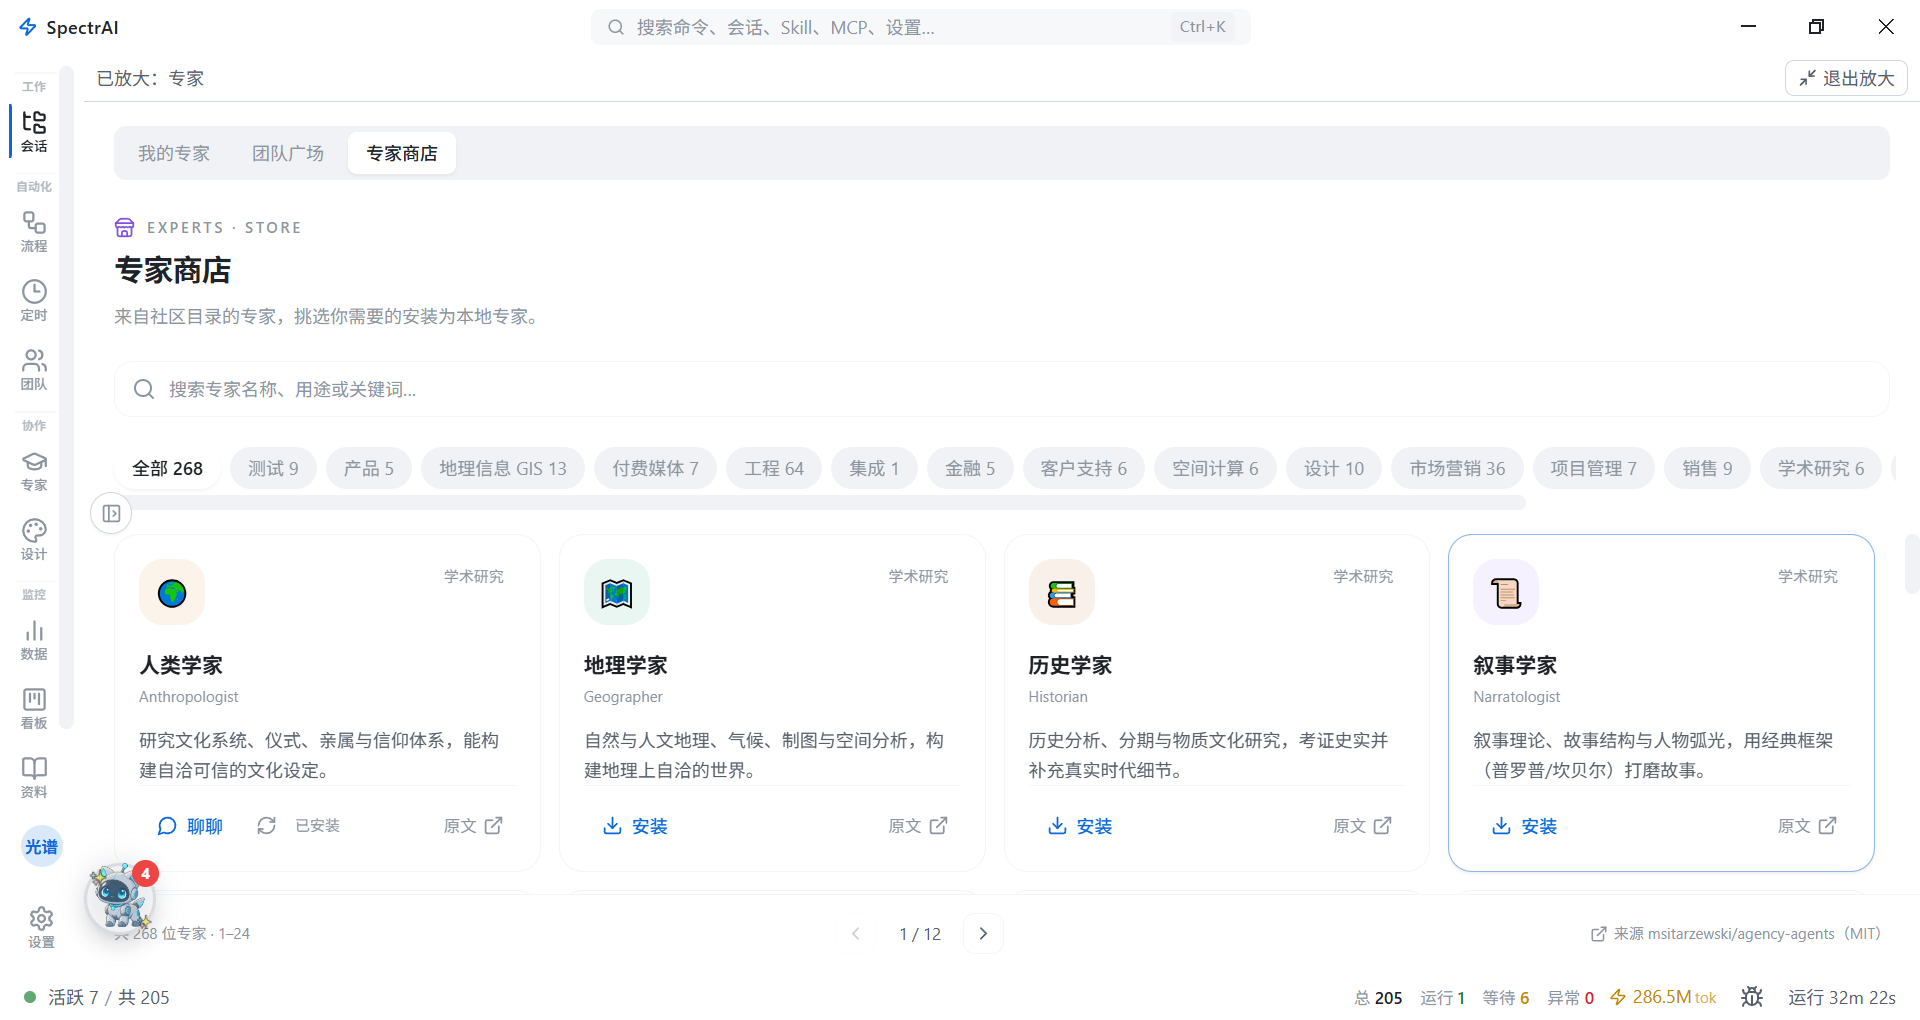Filter by 全部 268 category
Screen dimensions: 1920x1020
(167, 468)
